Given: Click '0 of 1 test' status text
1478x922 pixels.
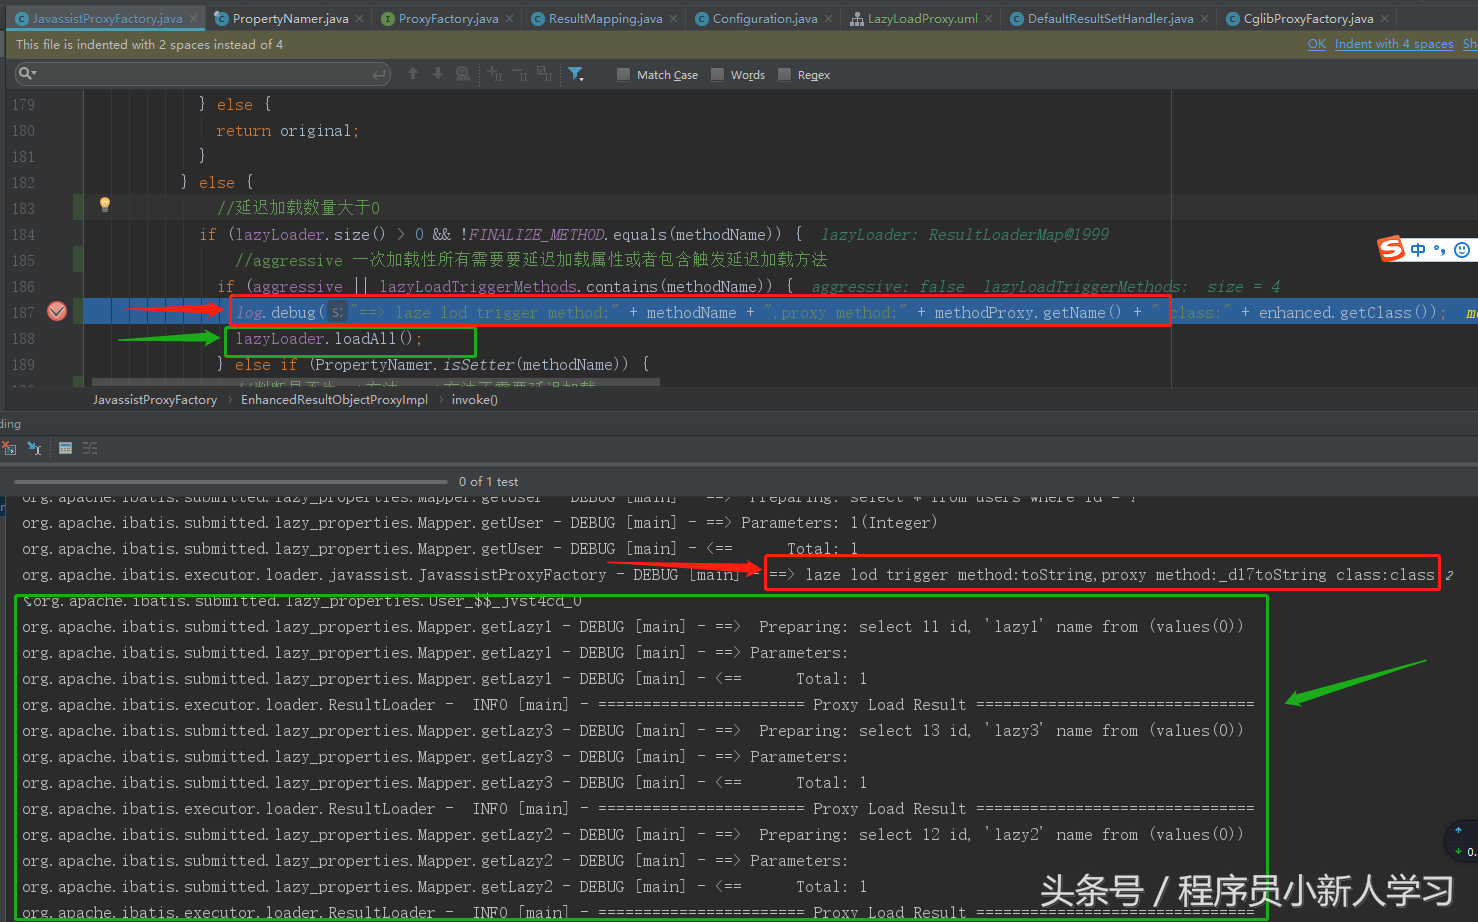Looking at the screenshot, I should click(488, 482).
